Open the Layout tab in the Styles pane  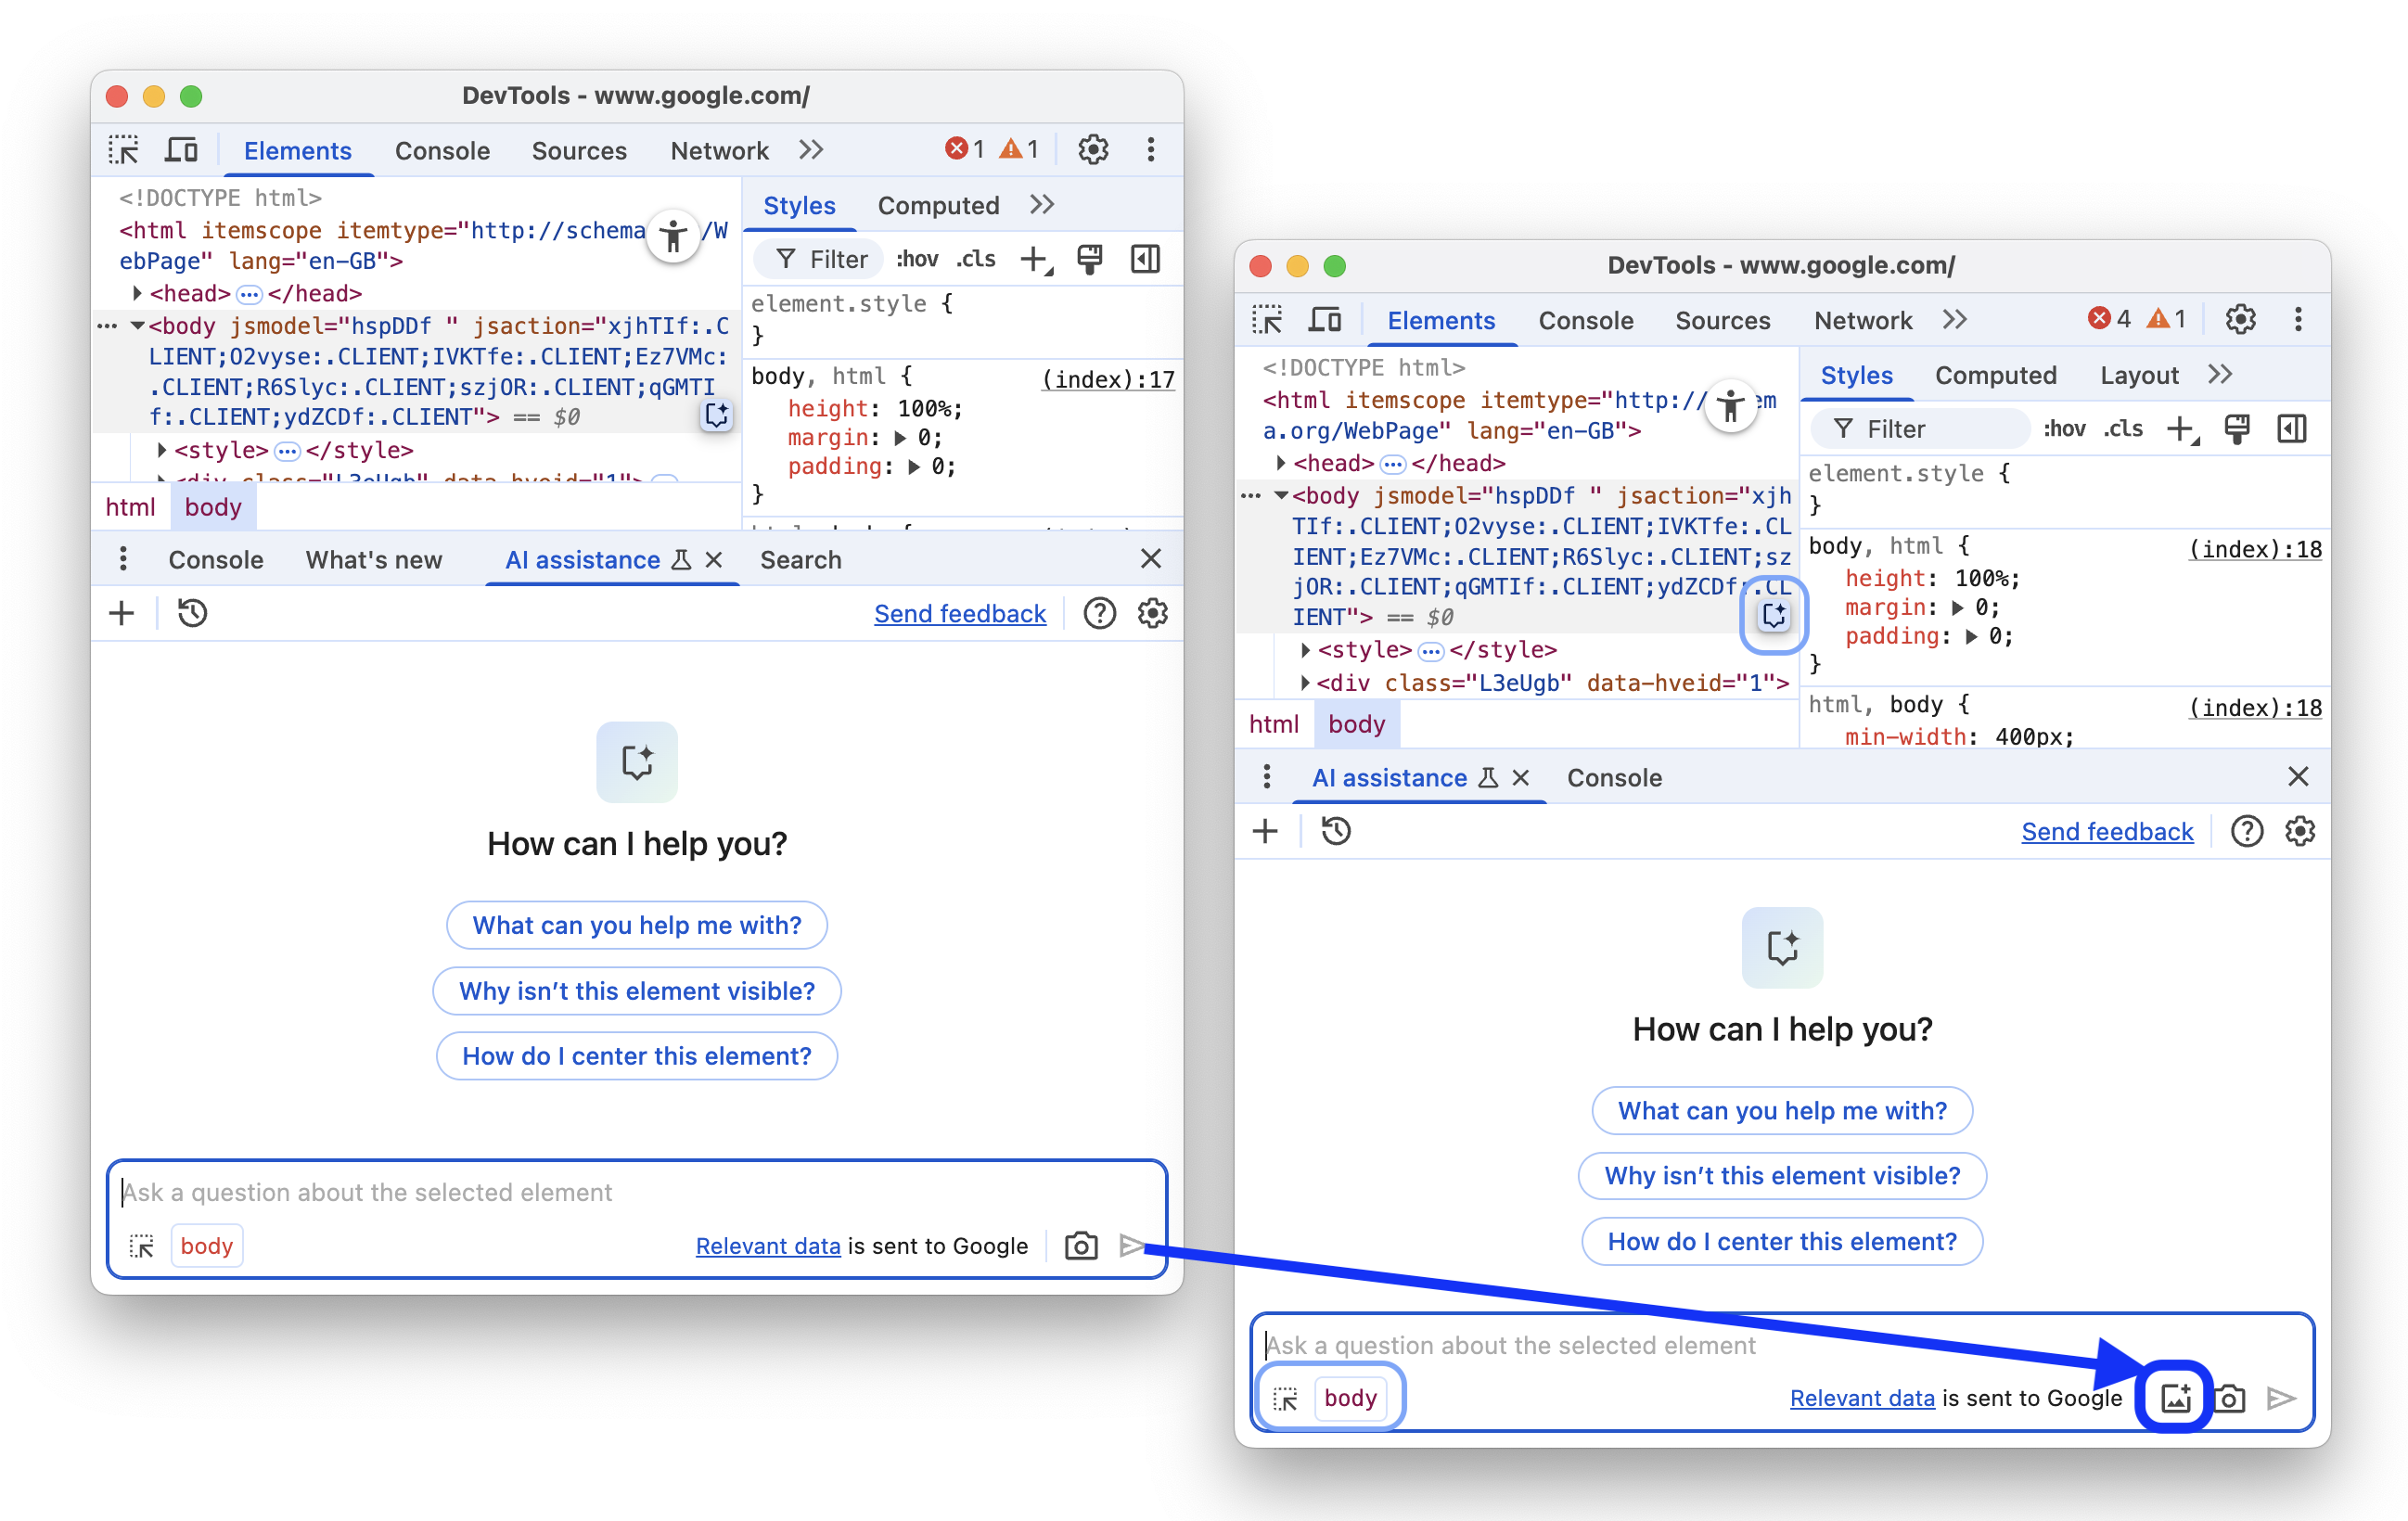(2138, 375)
